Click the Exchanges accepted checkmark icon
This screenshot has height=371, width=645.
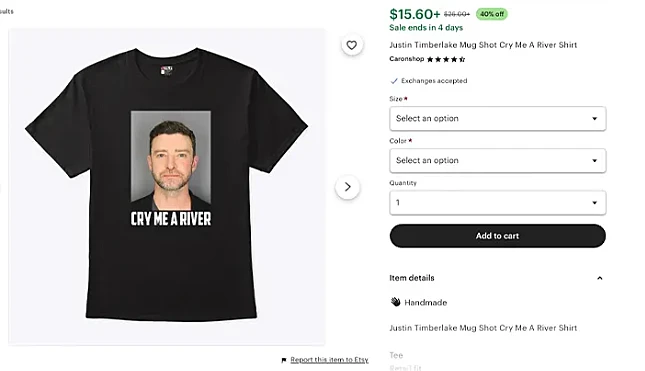coord(394,81)
